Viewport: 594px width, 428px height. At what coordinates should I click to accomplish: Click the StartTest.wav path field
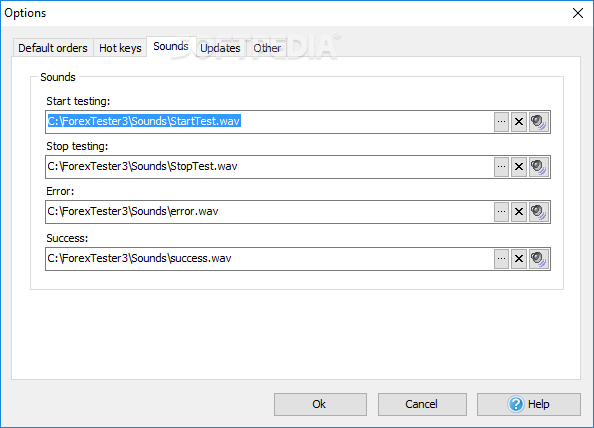pyautogui.click(x=269, y=122)
